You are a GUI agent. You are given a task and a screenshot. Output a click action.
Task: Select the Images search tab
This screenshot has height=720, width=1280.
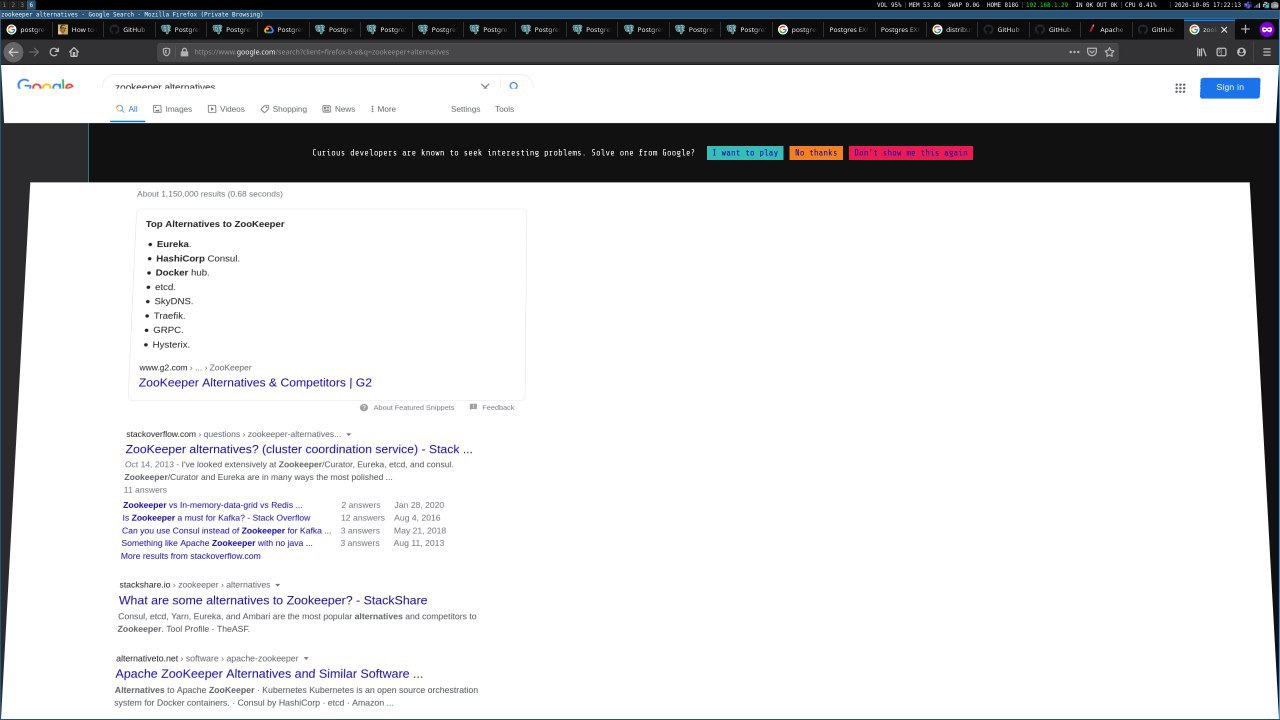[172, 109]
